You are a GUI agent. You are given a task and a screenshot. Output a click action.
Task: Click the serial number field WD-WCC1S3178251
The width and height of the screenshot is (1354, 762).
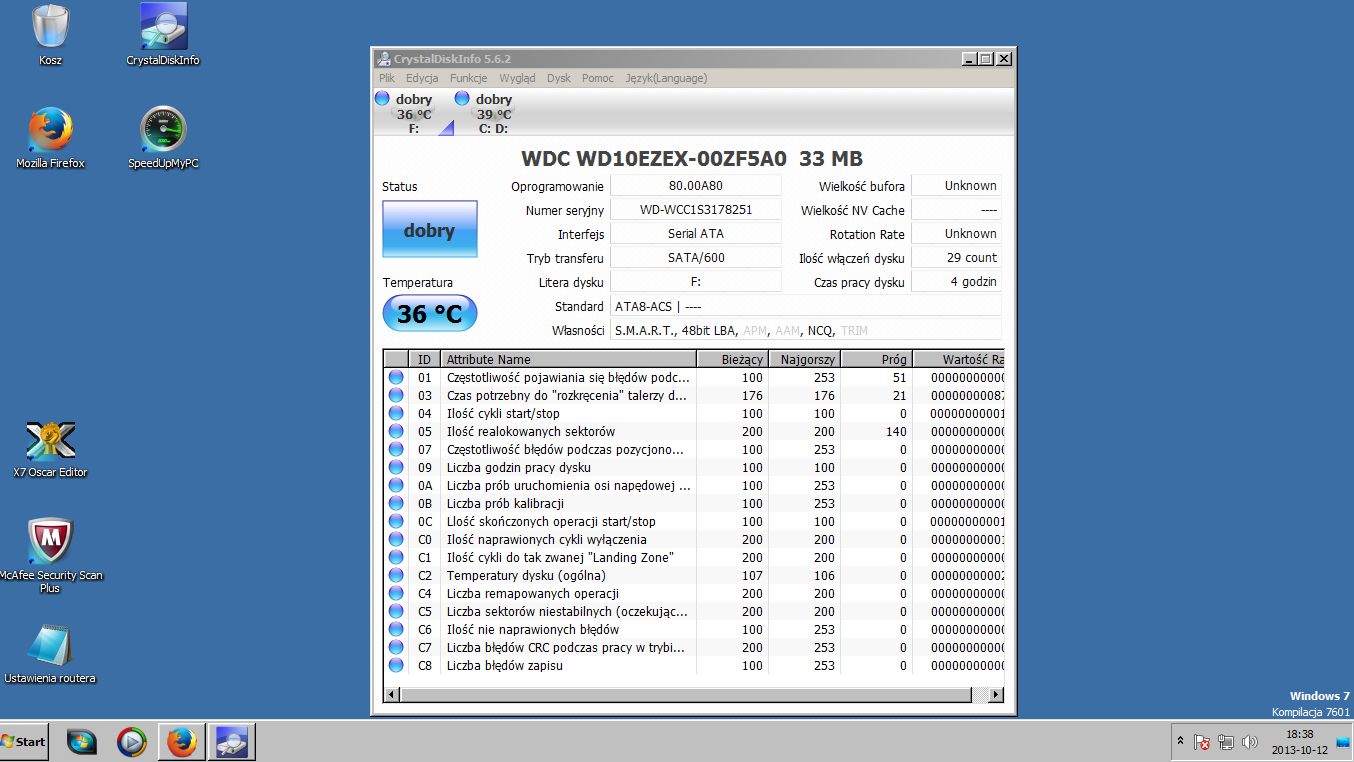point(696,210)
